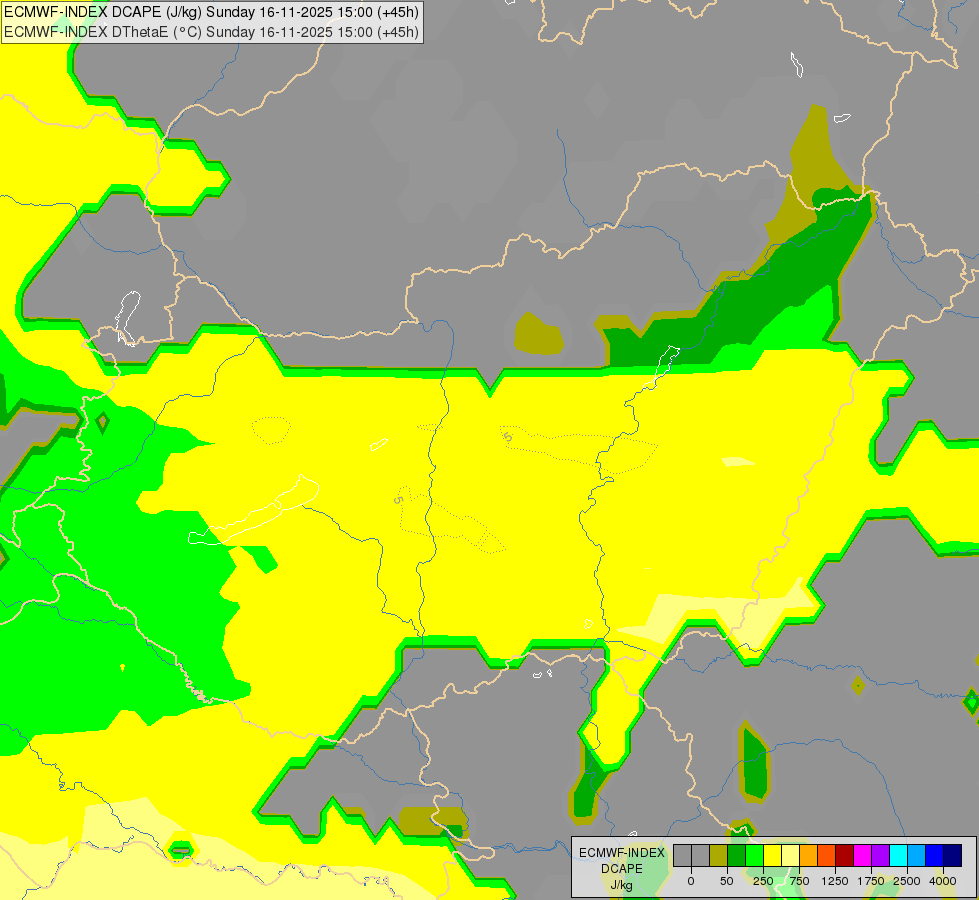The height and width of the screenshot is (900, 979).
Task: Select the bright yellow legend swatch
Action: (x=772, y=856)
